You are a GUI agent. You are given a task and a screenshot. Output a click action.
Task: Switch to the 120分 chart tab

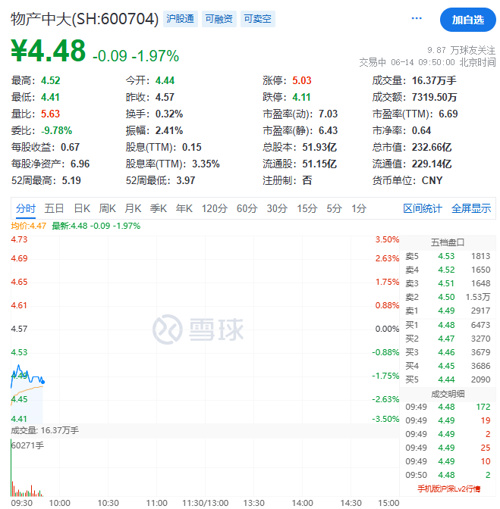(x=214, y=209)
